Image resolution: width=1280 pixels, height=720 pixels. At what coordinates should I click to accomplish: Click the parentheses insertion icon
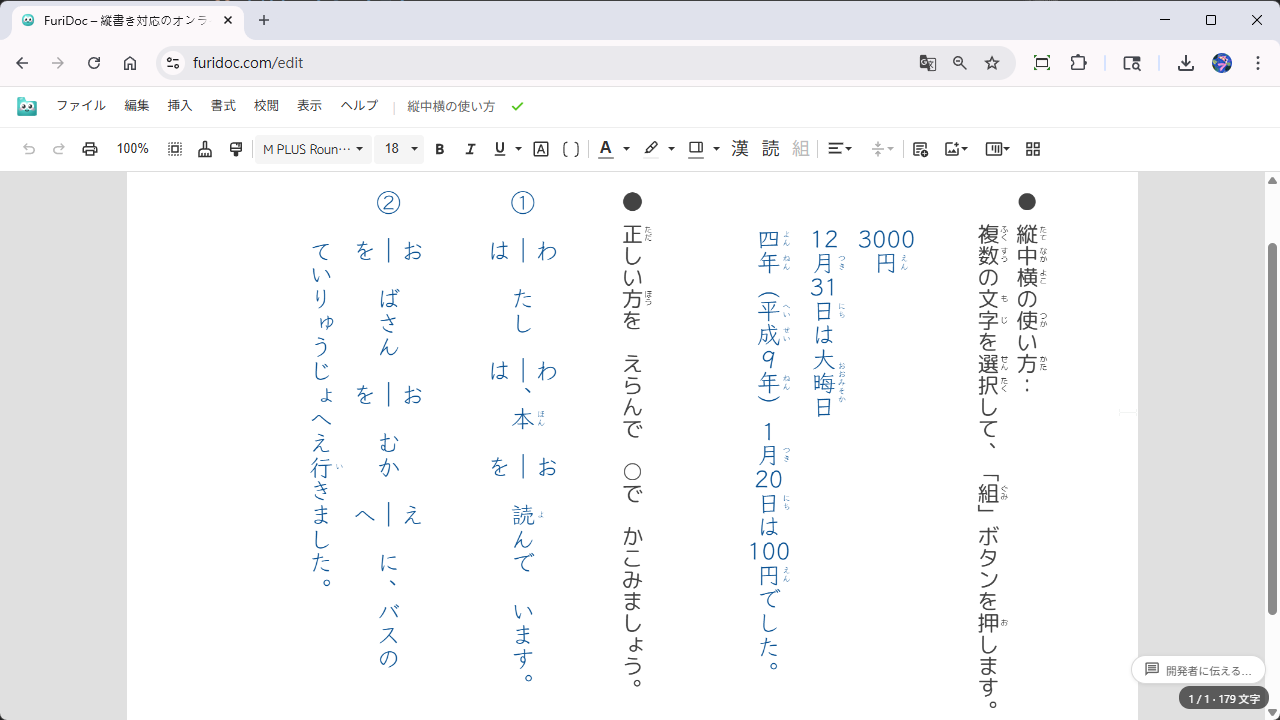[570, 148]
